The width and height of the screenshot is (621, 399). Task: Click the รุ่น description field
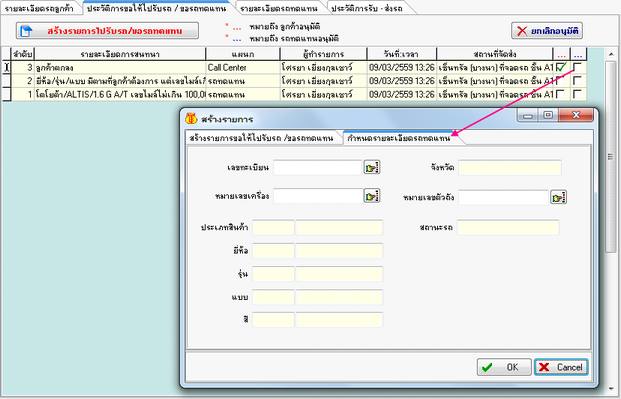click(339, 274)
